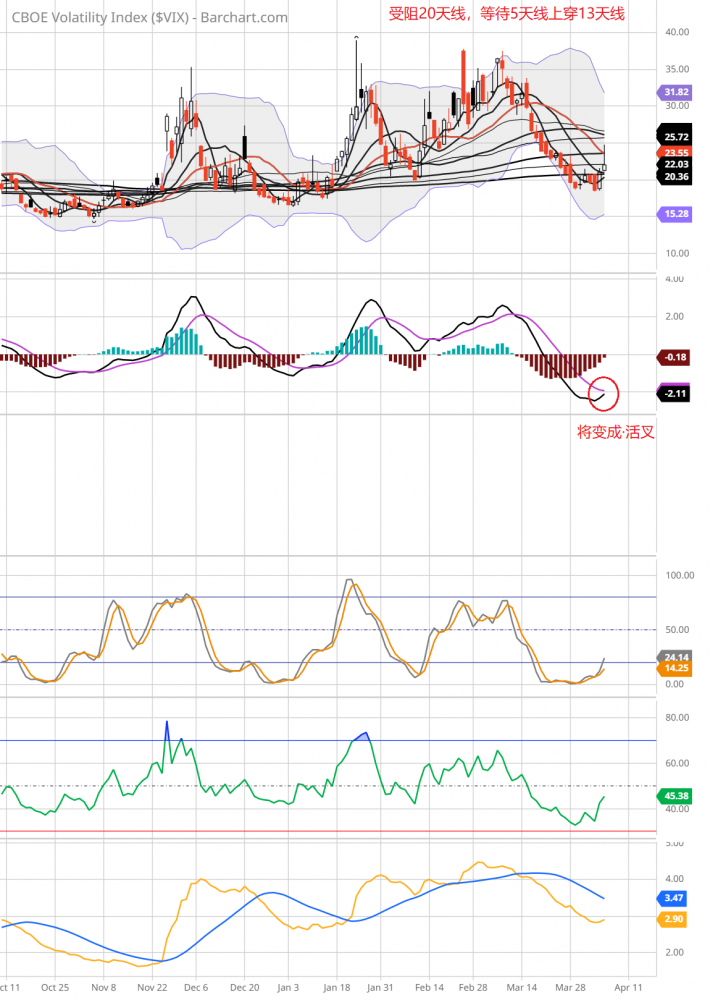The image size is (710, 1000).
Task: Select the red 23.55 price label
Action: pyautogui.click(x=676, y=150)
